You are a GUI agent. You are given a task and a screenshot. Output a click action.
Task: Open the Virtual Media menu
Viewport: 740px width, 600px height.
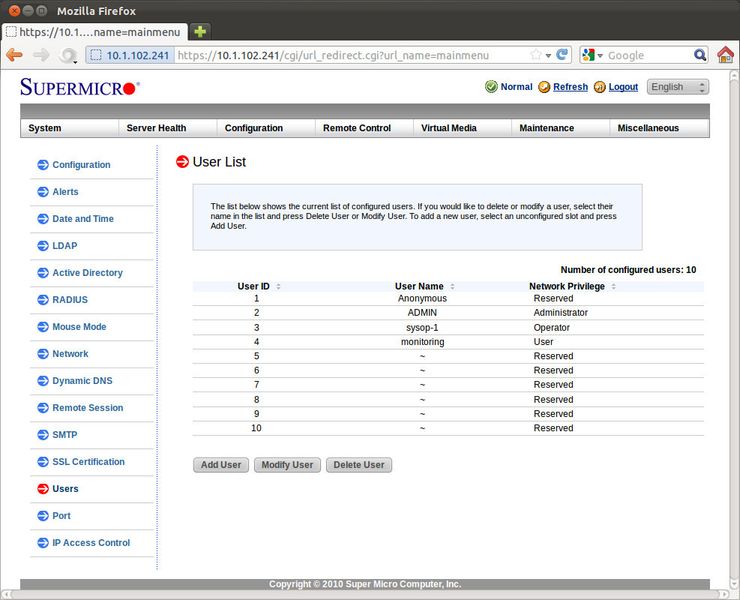(x=462, y=128)
